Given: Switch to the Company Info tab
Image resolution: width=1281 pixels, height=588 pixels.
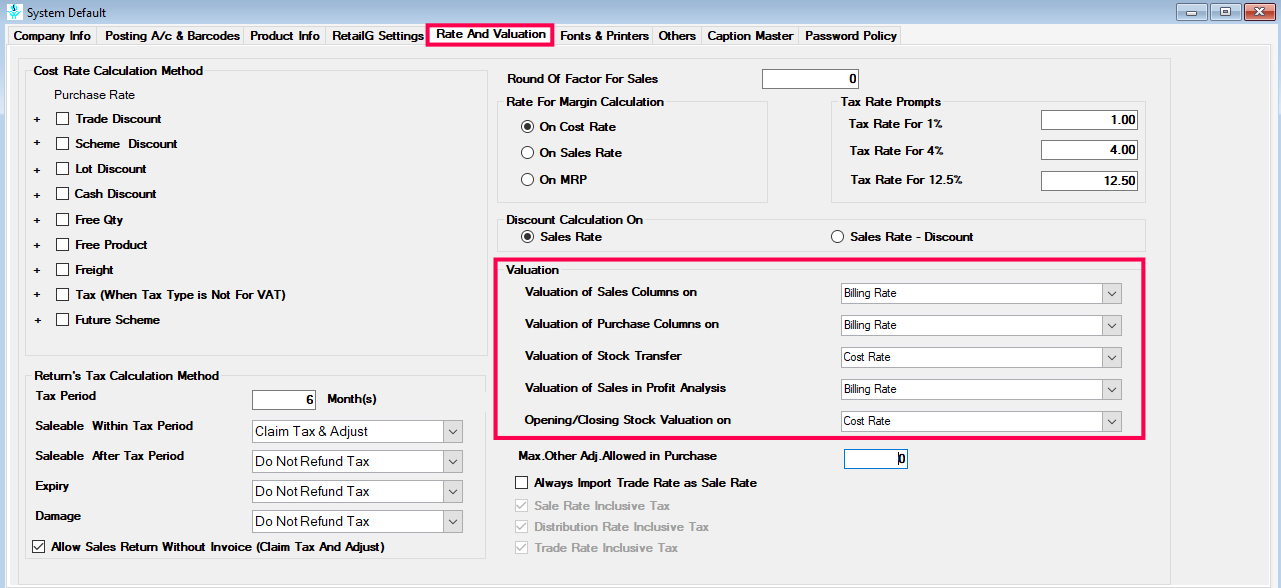Looking at the screenshot, I should point(52,36).
